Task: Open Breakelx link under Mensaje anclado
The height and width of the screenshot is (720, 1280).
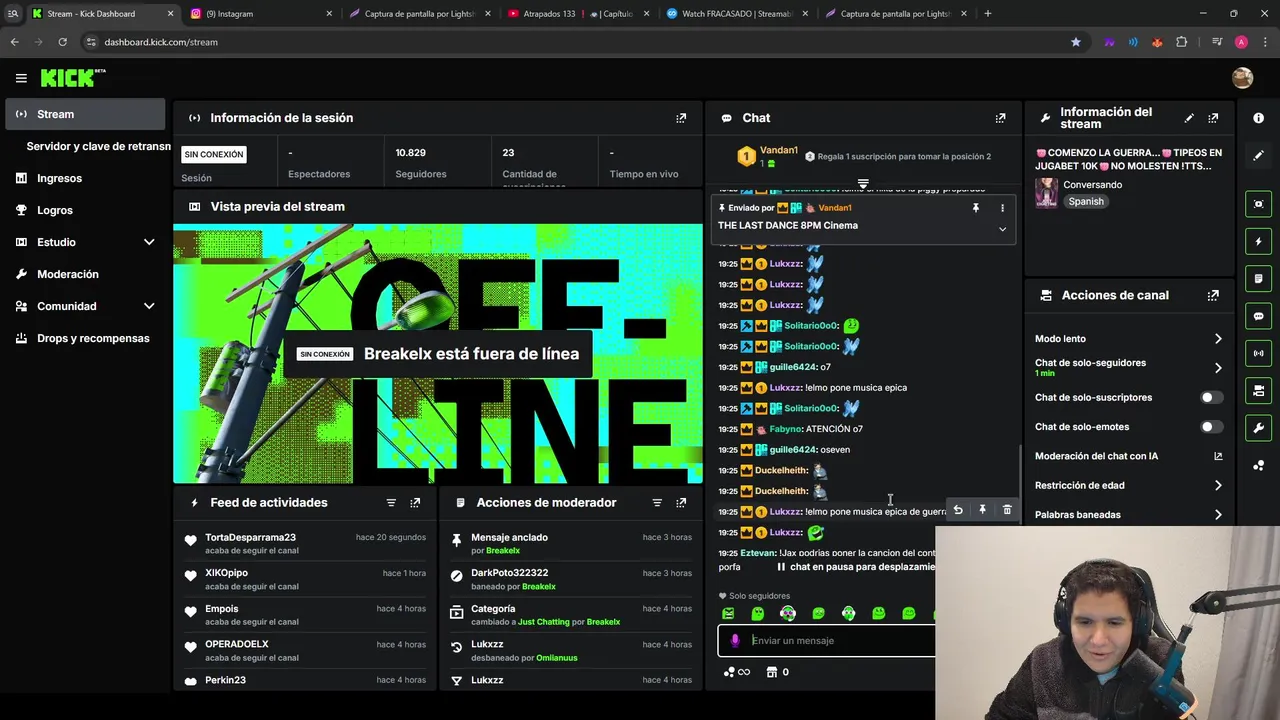Action: click(503, 551)
